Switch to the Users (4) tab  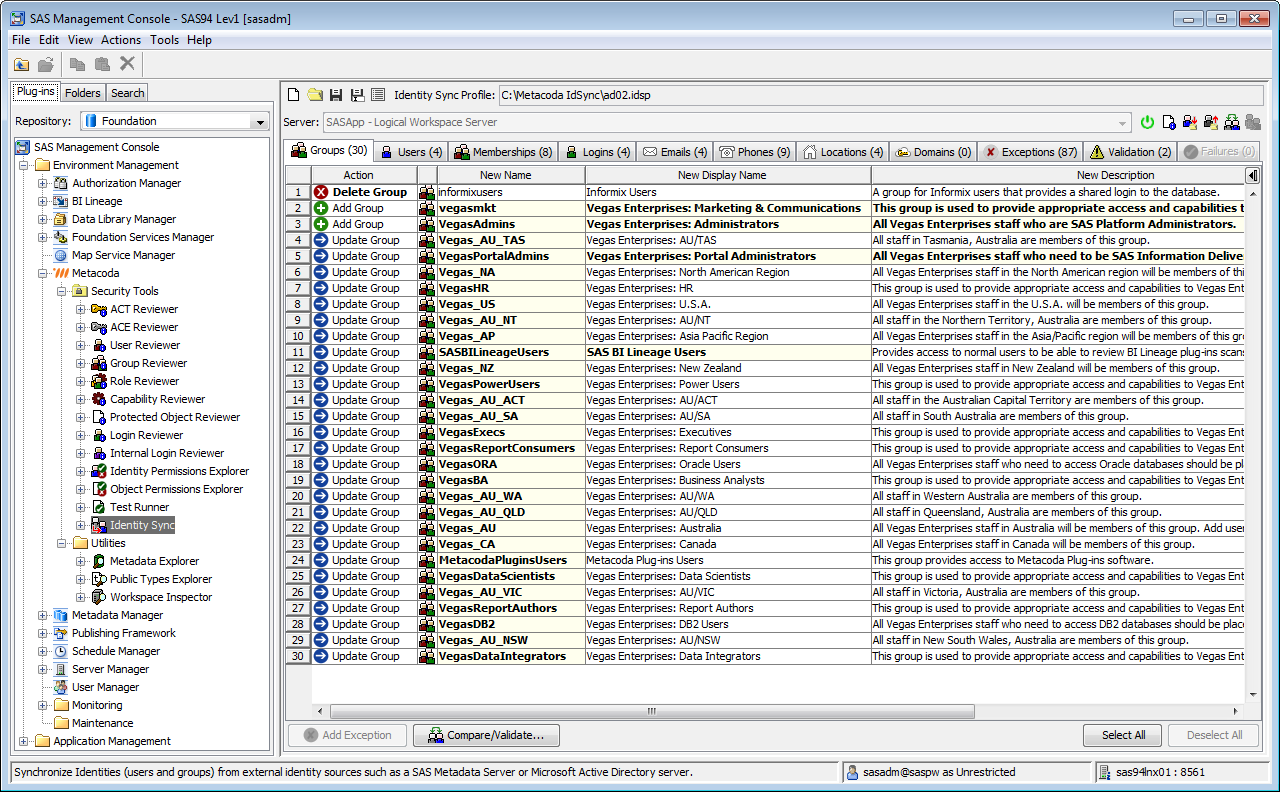pyautogui.click(x=412, y=152)
